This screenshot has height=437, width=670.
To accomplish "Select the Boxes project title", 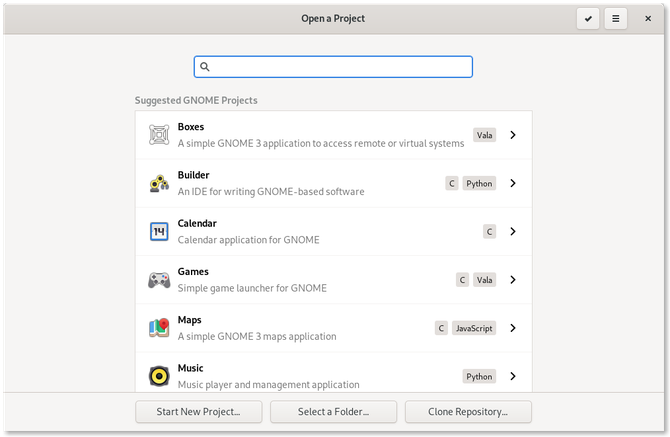I will pyautogui.click(x=191, y=127).
